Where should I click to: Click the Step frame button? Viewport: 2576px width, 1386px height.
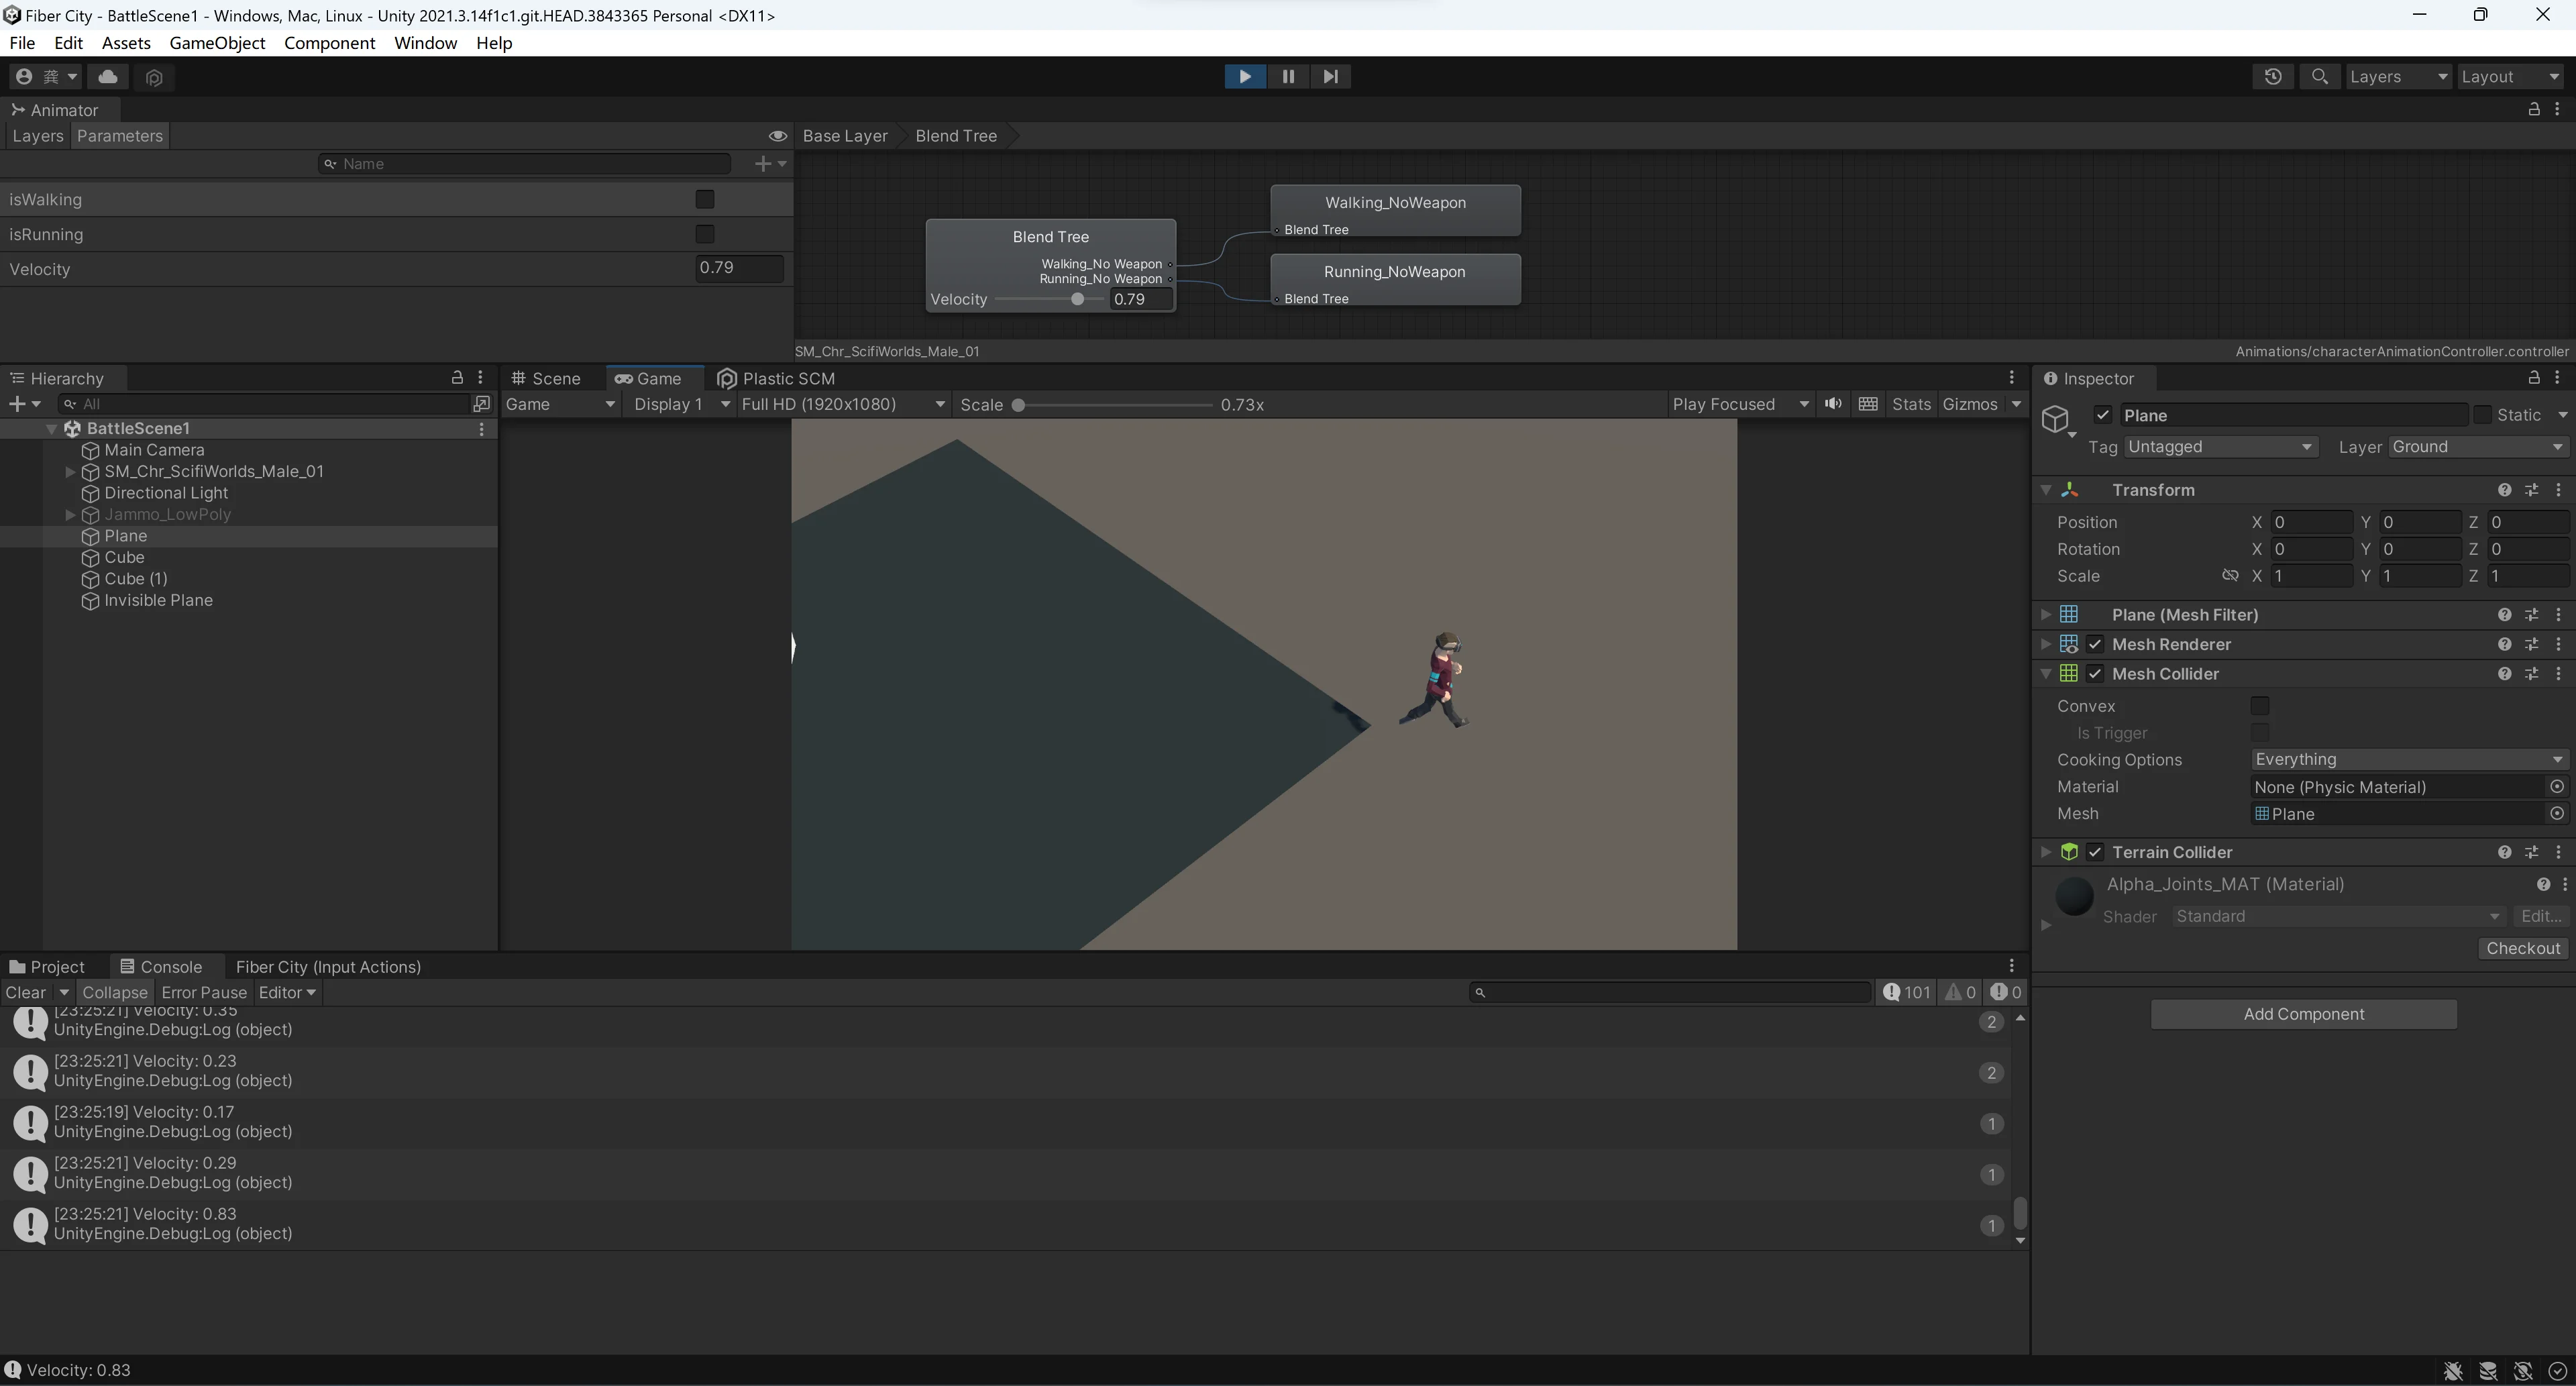coord(1330,76)
